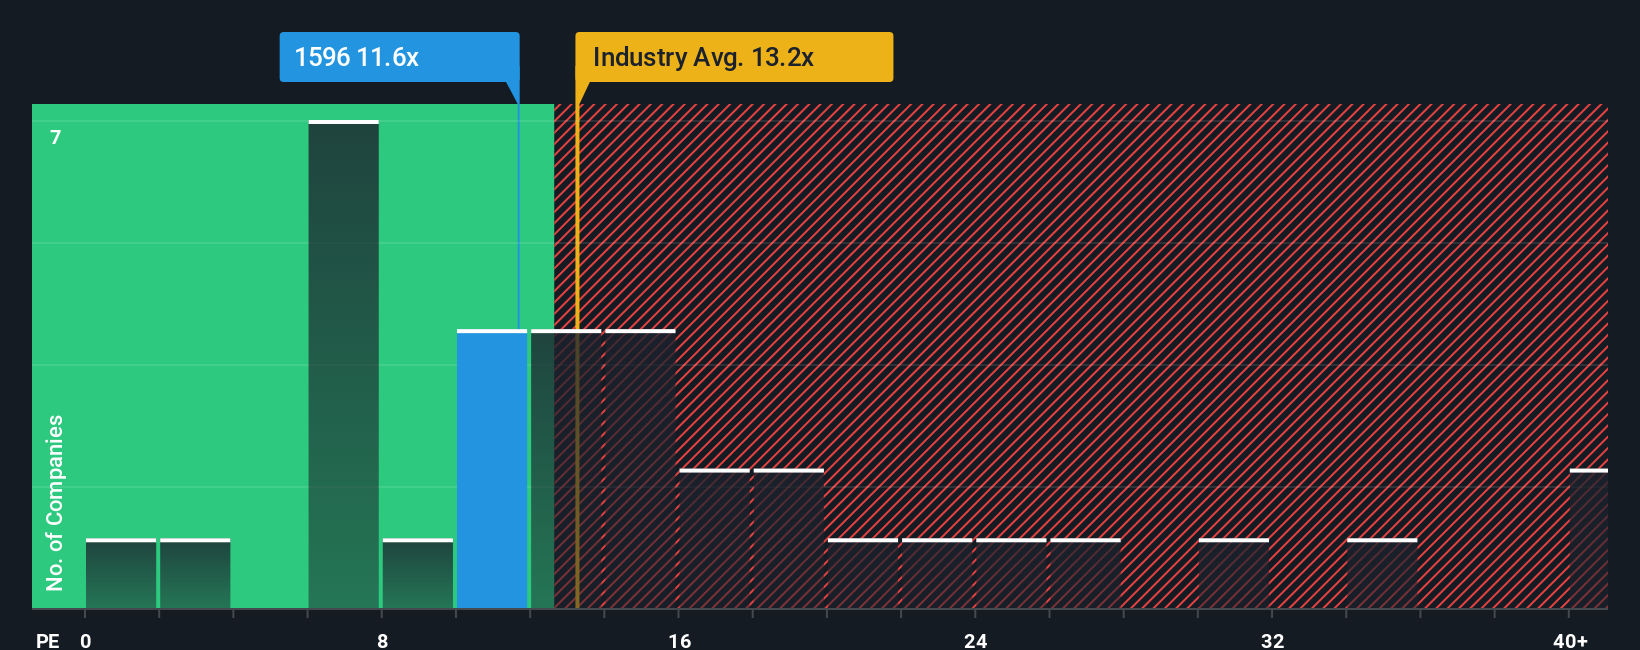Click the blue 1596 11.6x label
Screen dimensions: 1640x650
399,57
